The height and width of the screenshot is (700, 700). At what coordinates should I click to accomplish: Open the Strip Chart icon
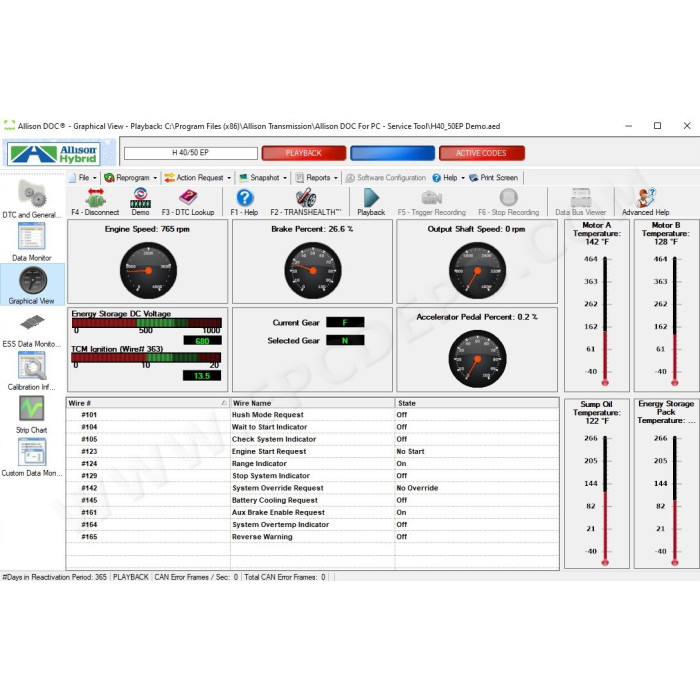pos(32,408)
